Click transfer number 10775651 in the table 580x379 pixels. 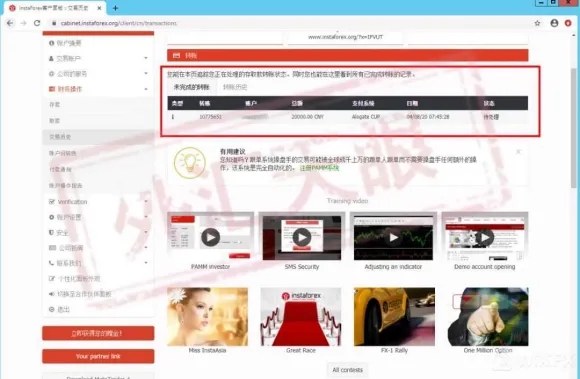click(210, 117)
